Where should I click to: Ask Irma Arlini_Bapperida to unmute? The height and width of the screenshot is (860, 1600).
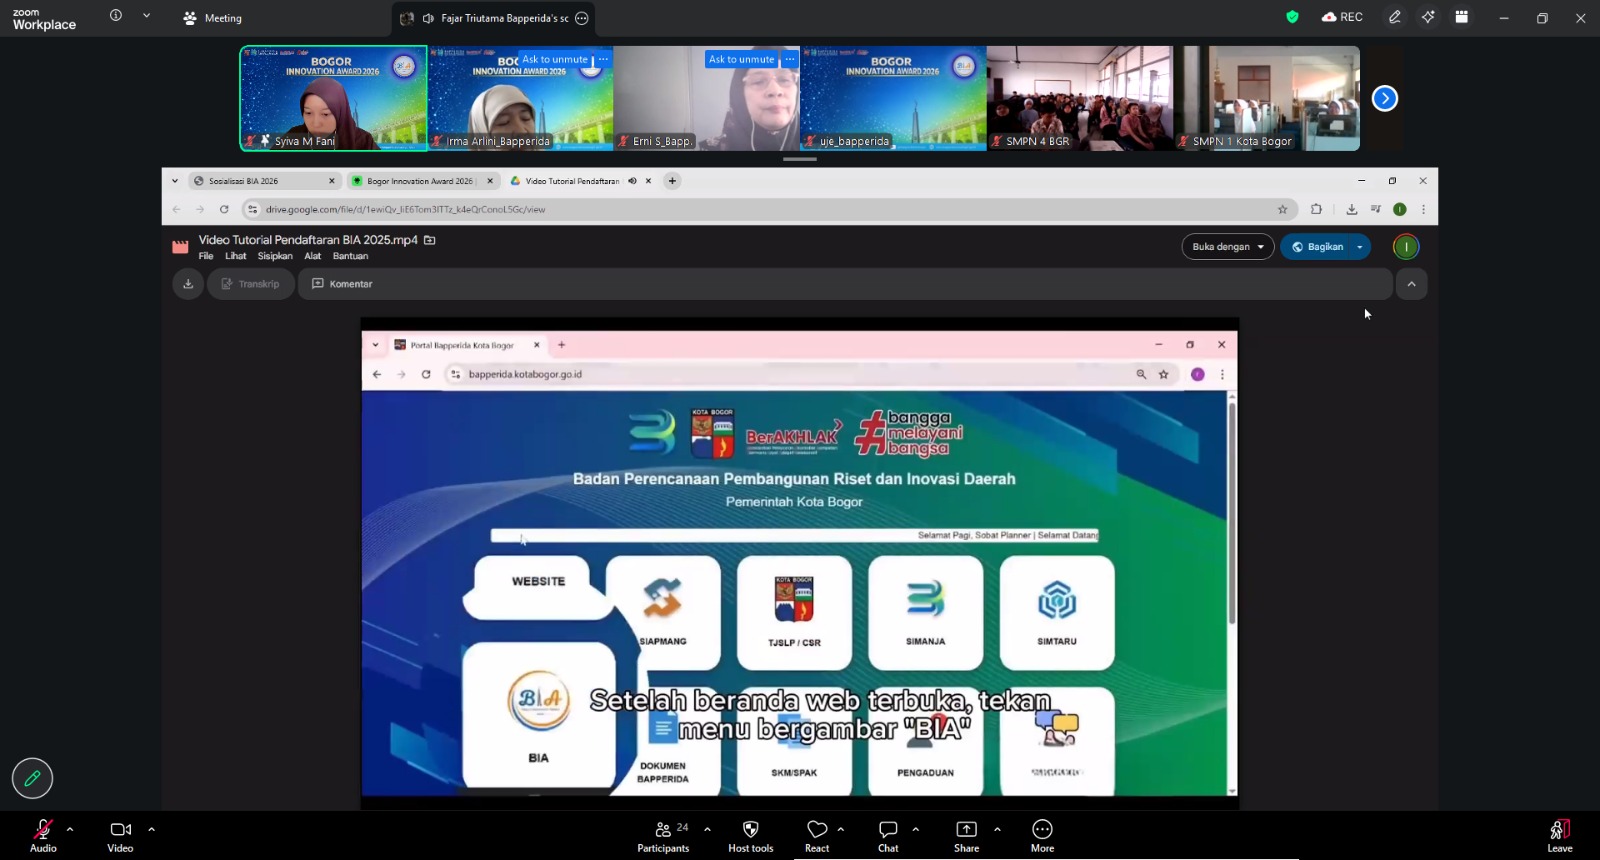pyautogui.click(x=555, y=60)
